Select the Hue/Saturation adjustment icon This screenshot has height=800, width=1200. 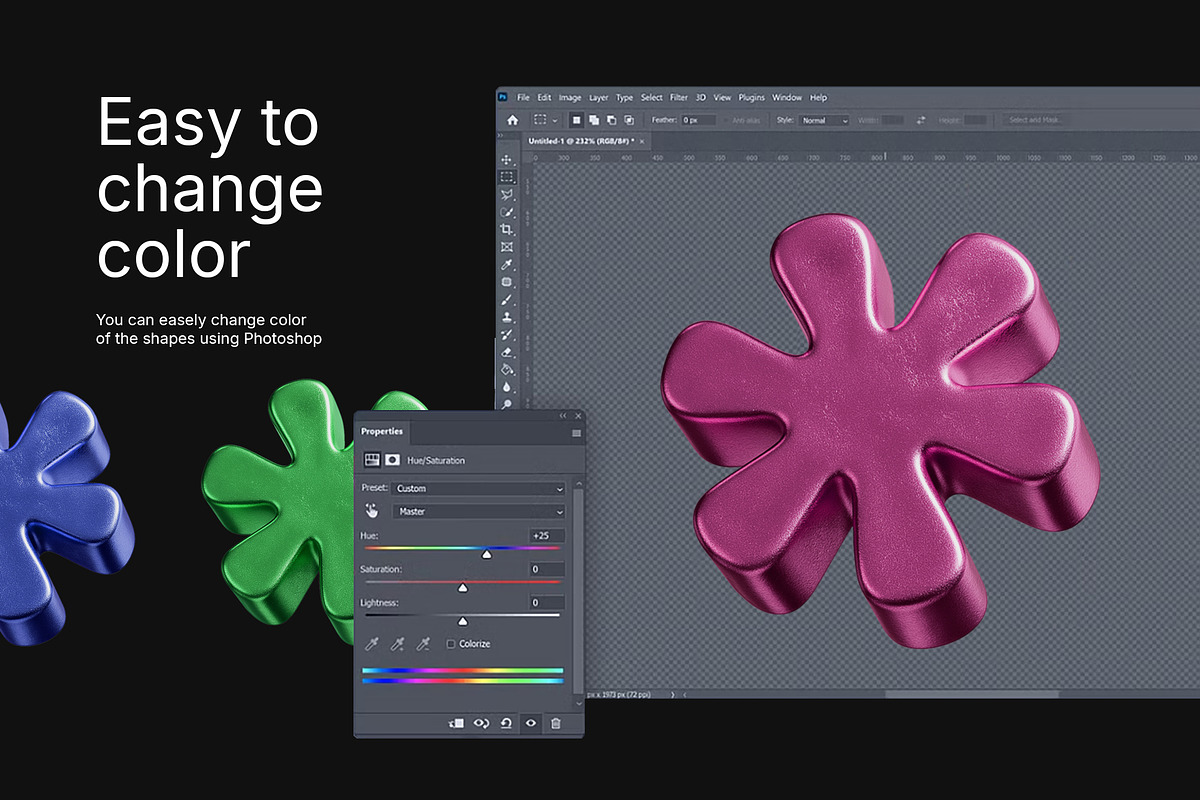[x=372, y=460]
